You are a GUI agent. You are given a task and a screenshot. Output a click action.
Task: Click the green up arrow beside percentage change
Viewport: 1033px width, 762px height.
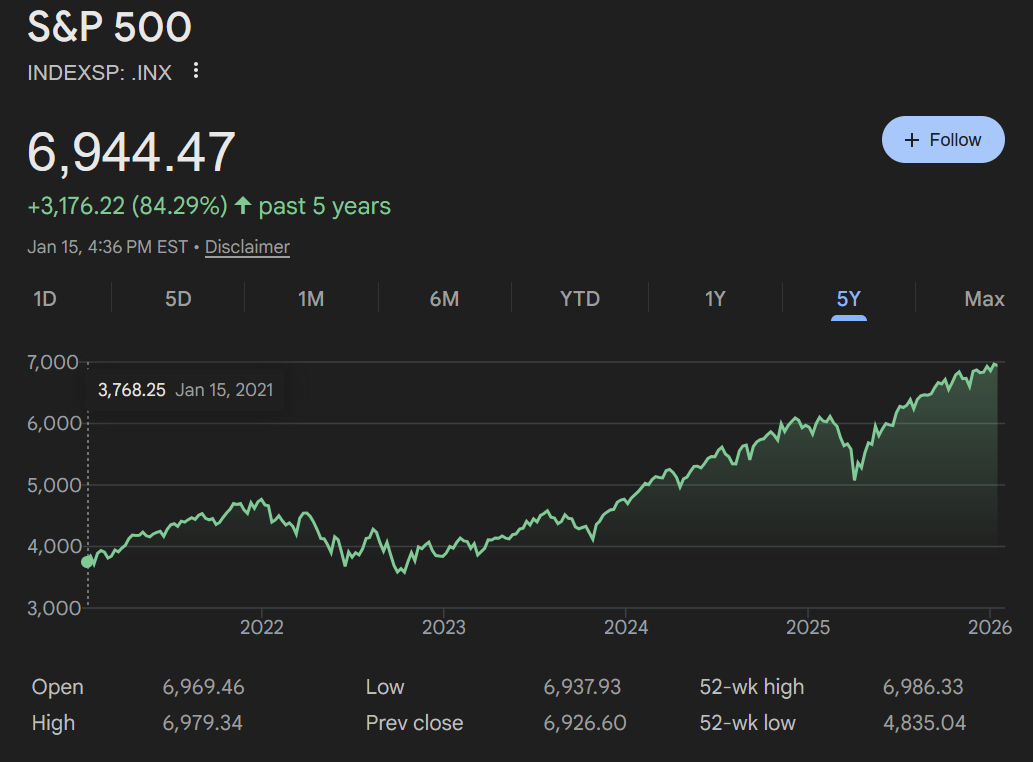243,206
